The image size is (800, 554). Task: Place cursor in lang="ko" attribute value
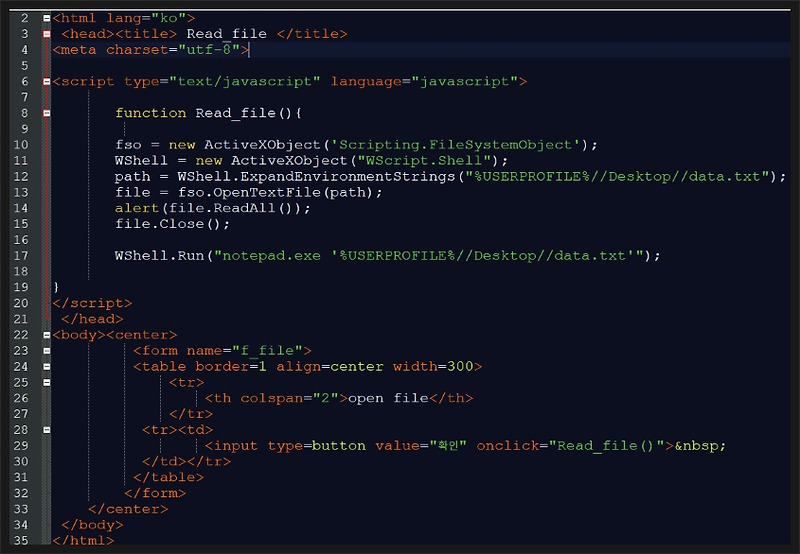pos(169,18)
